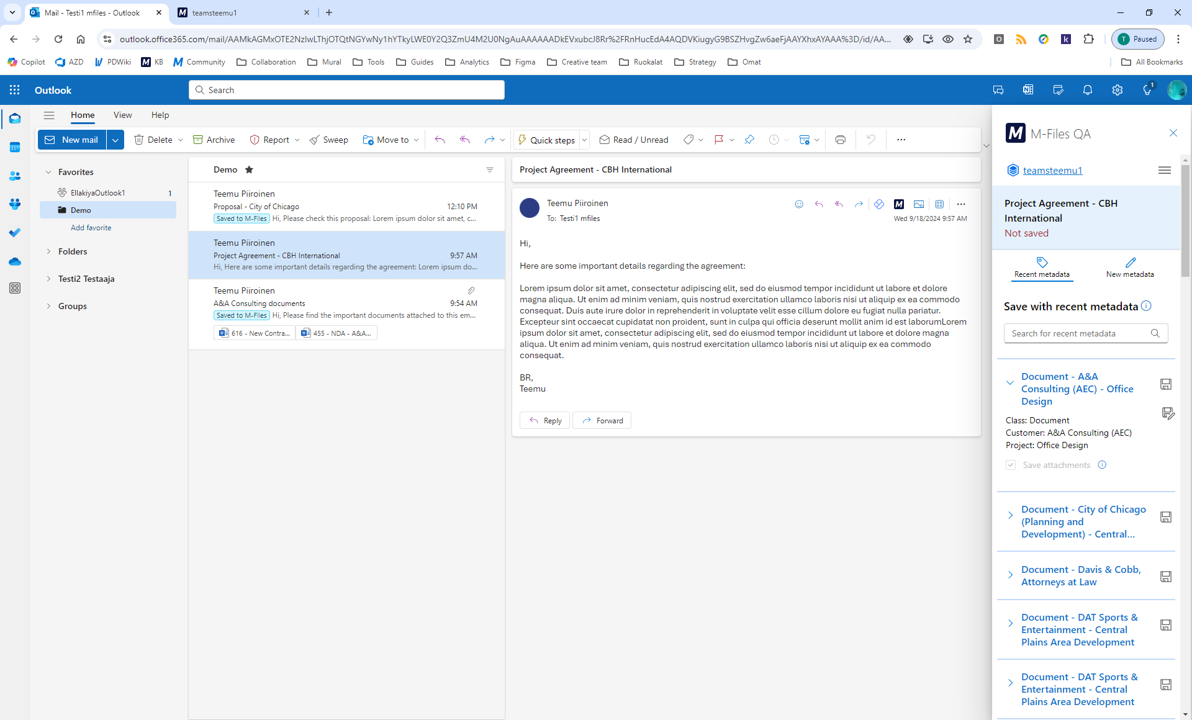The image size is (1192, 720).
Task: Open the Delete options dropdown arrow
Action: tap(180, 140)
